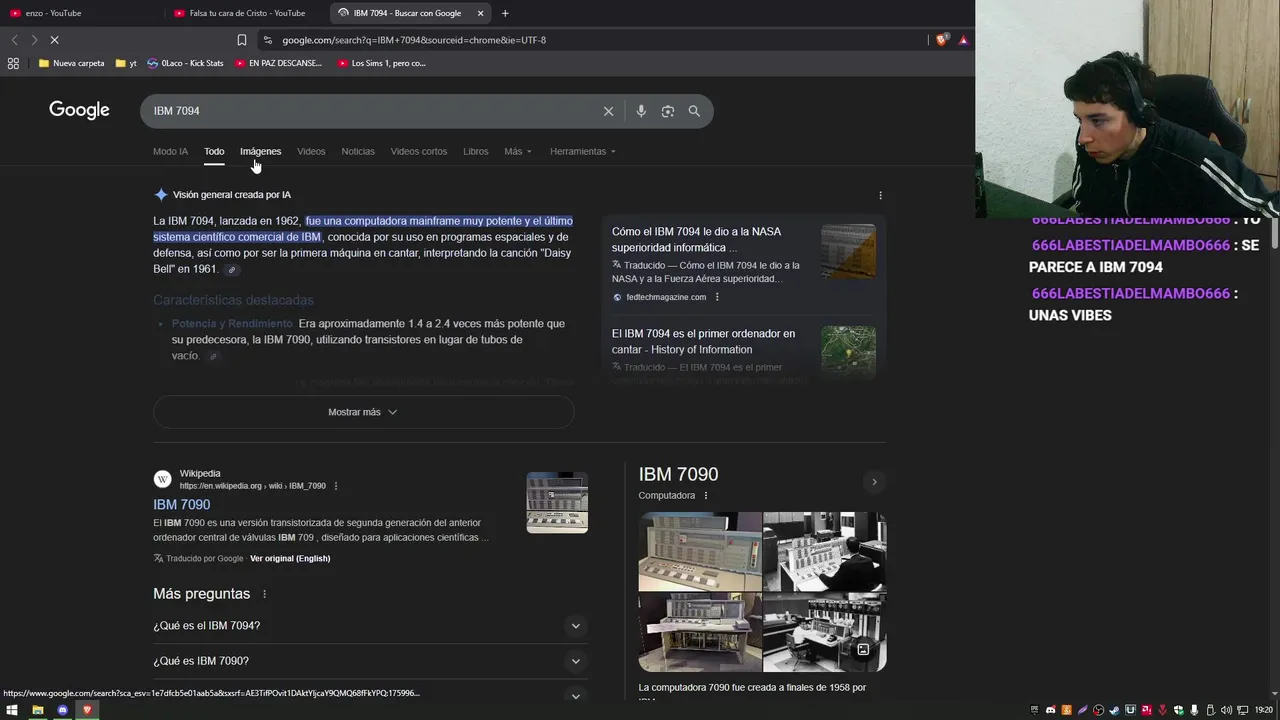The width and height of the screenshot is (1280, 720).
Task: Clear the search box with the X icon
Action: (x=608, y=111)
